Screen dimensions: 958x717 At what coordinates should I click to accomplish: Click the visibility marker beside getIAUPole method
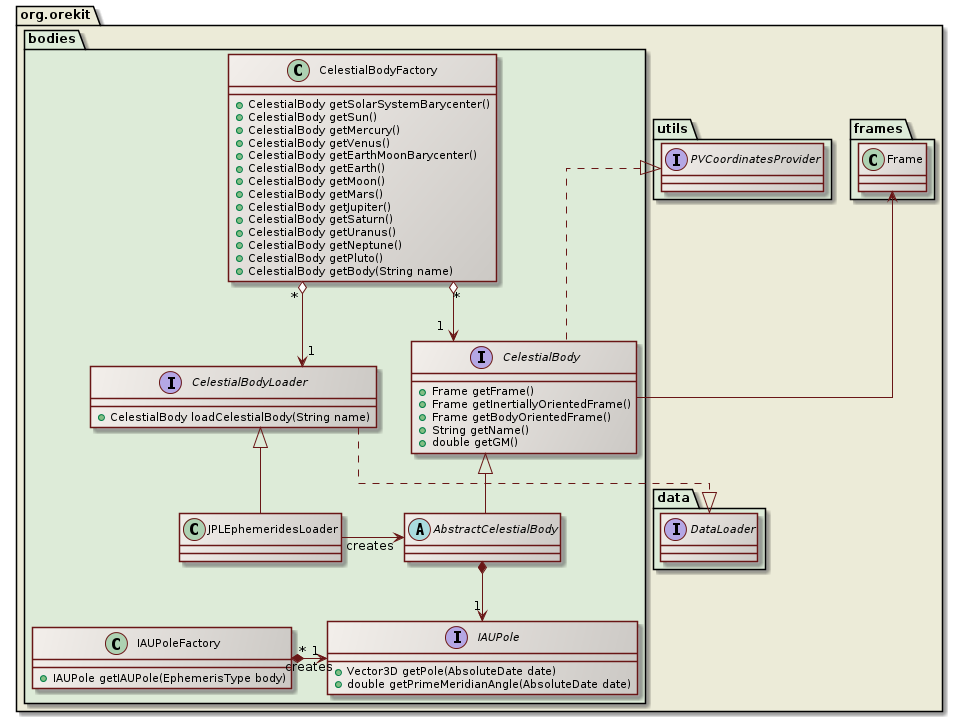coord(44,677)
